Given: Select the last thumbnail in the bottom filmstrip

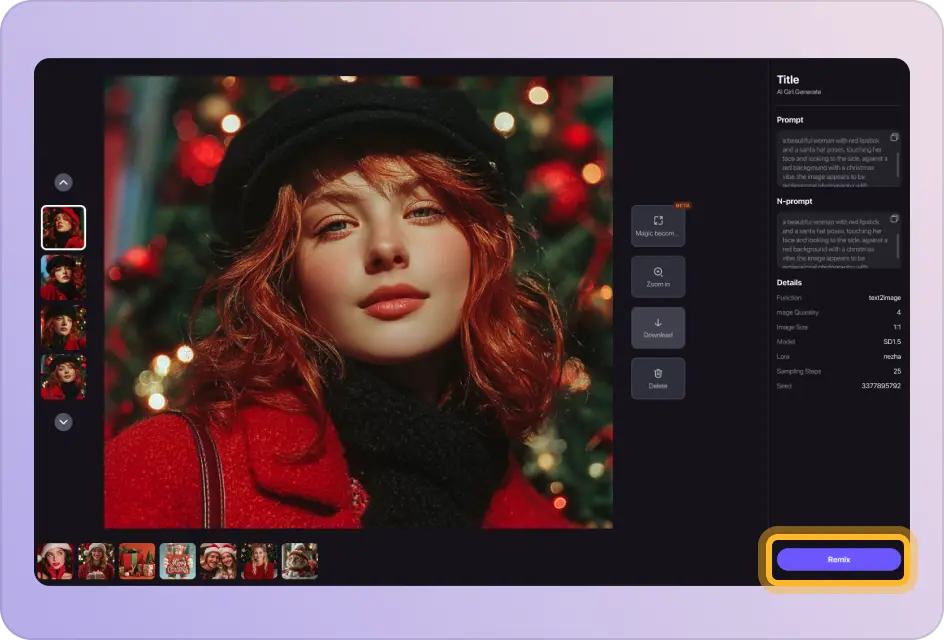Looking at the screenshot, I should (x=299, y=560).
